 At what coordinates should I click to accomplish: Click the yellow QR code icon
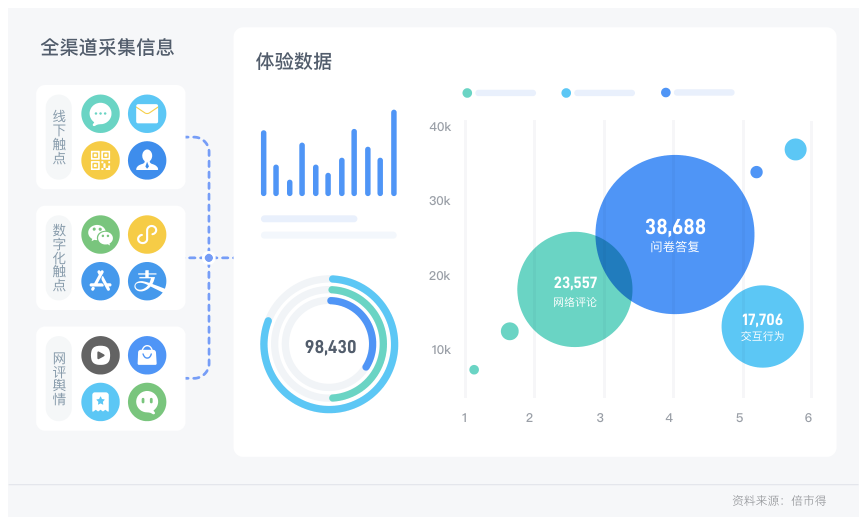(x=100, y=160)
